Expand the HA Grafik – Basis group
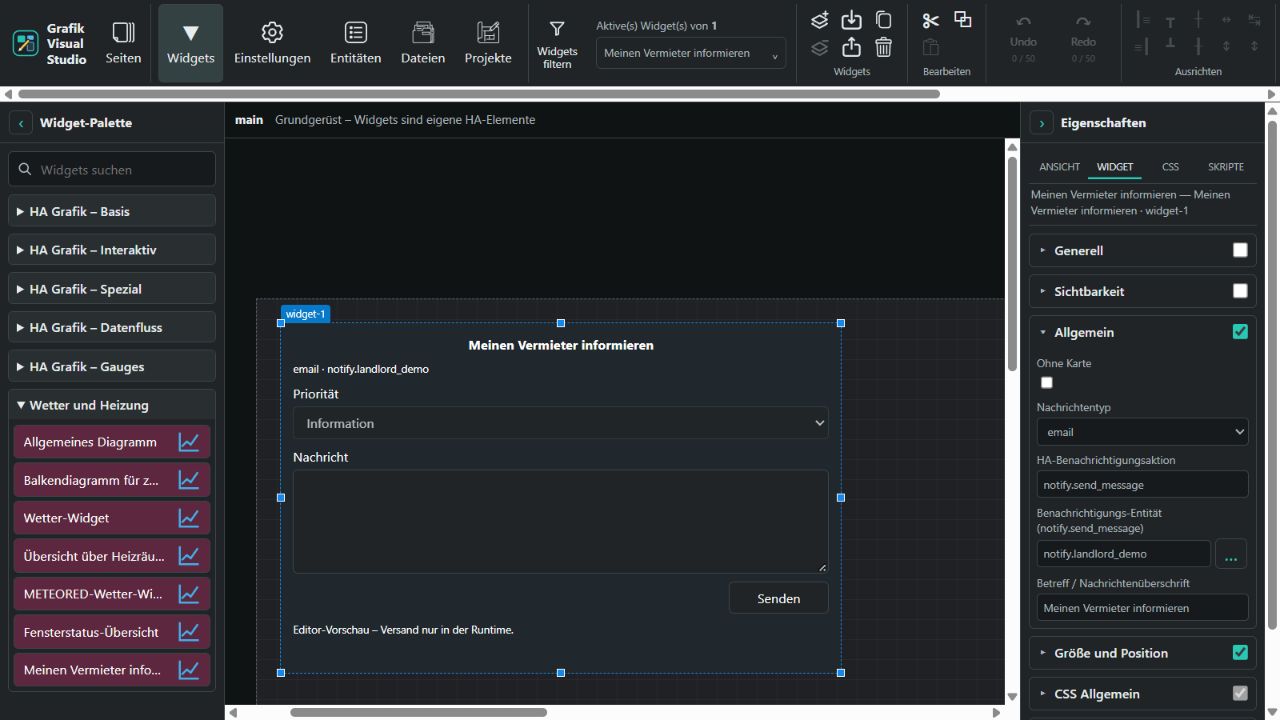 [112, 211]
